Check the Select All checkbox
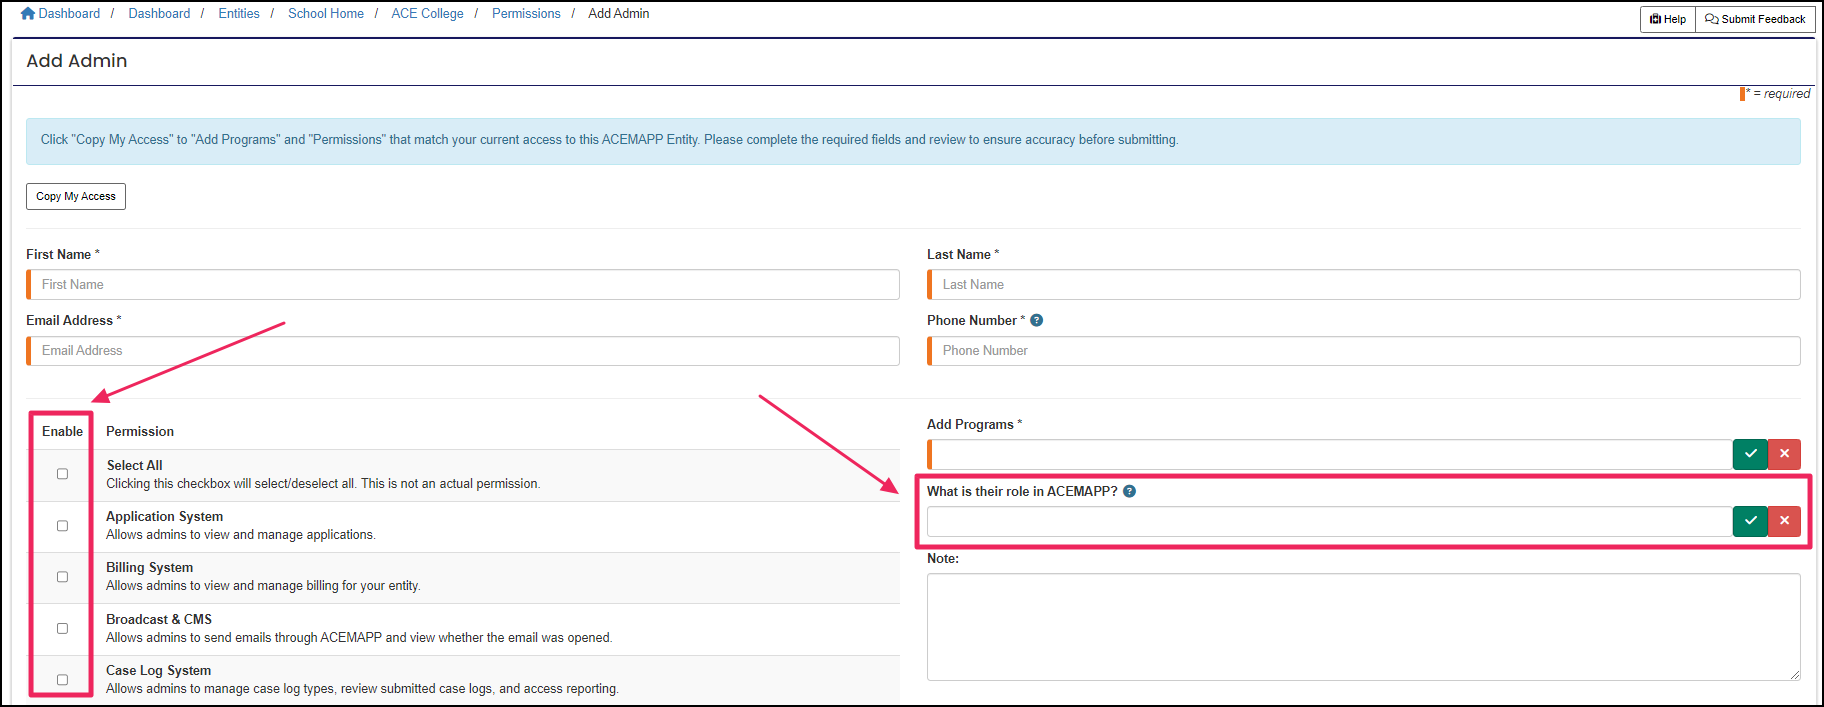Viewport: 1824px width, 707px height. [62, 474]
